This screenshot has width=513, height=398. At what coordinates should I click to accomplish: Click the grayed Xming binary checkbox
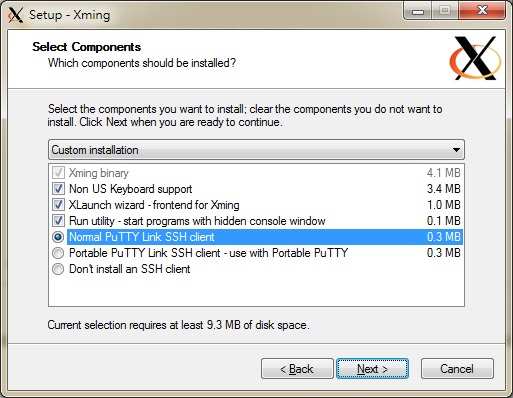[58, 173]
